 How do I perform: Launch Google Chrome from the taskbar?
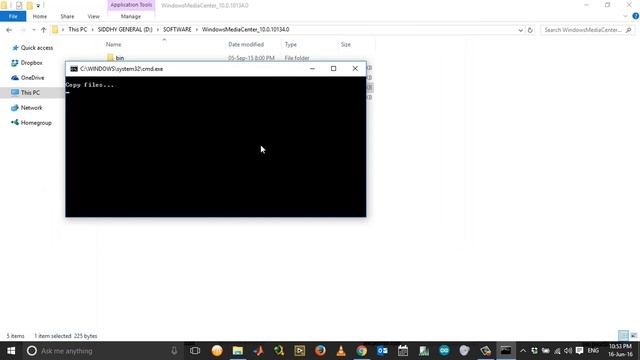361,351
